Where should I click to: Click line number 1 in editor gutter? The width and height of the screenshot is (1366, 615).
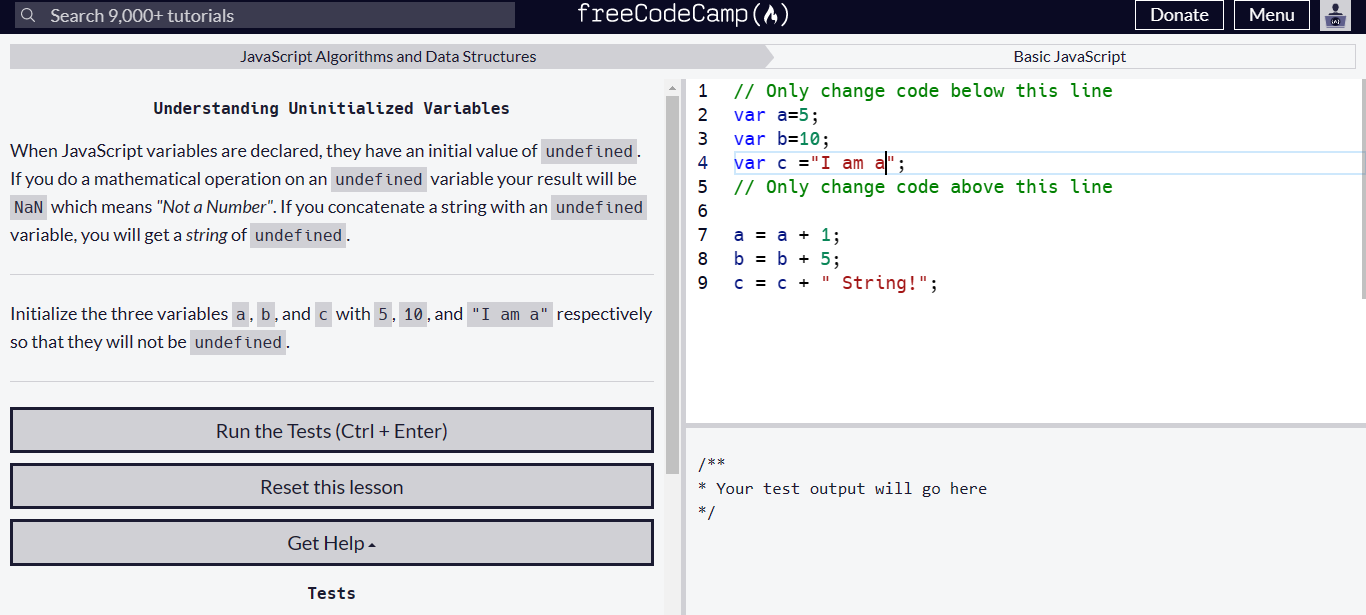coord(703,91)
